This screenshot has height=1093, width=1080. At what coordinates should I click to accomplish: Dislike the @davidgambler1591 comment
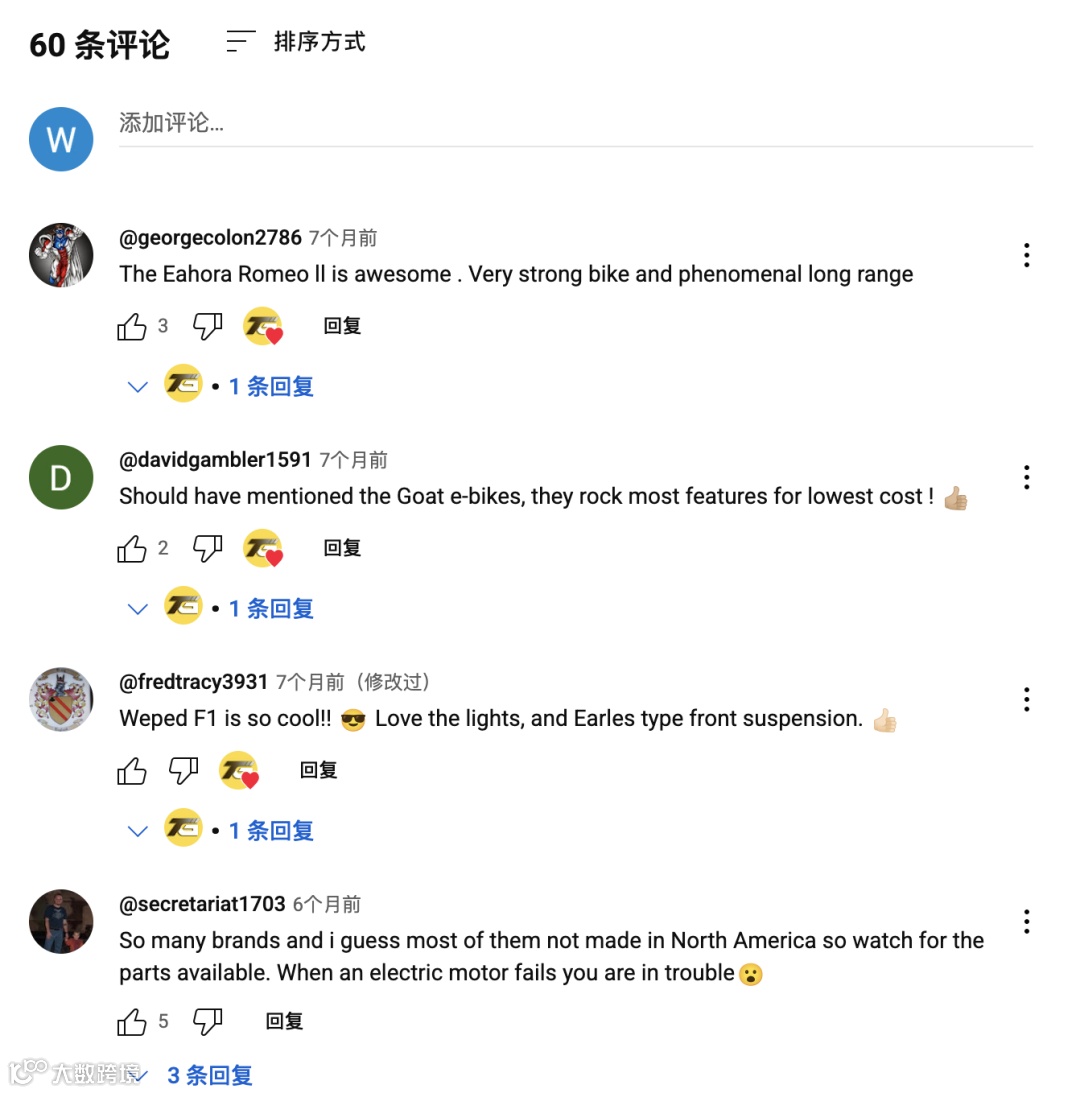coord(207,549)
